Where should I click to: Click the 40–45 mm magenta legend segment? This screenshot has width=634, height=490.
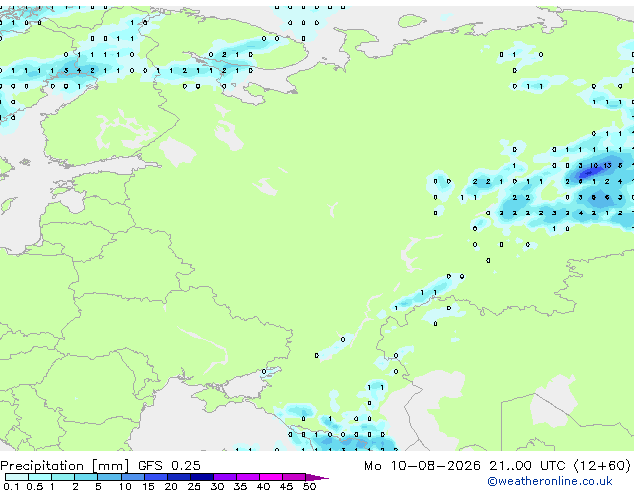click(x=271, y=477)
